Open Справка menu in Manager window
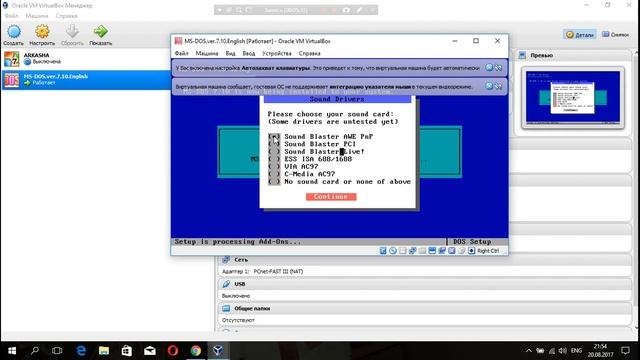The image size is (640, 360). coord(67,16)
